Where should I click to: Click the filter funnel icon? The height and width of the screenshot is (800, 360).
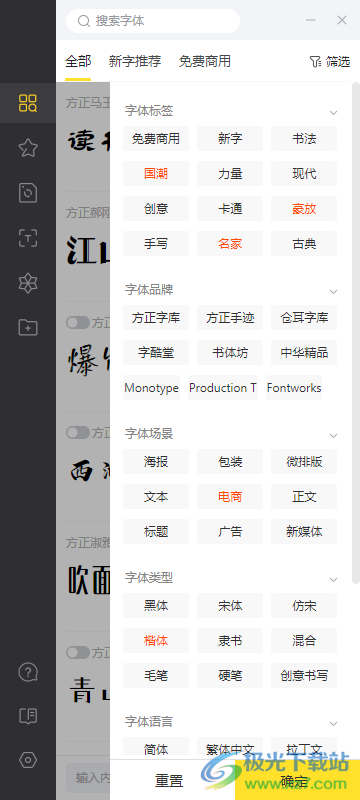point(315,62)
